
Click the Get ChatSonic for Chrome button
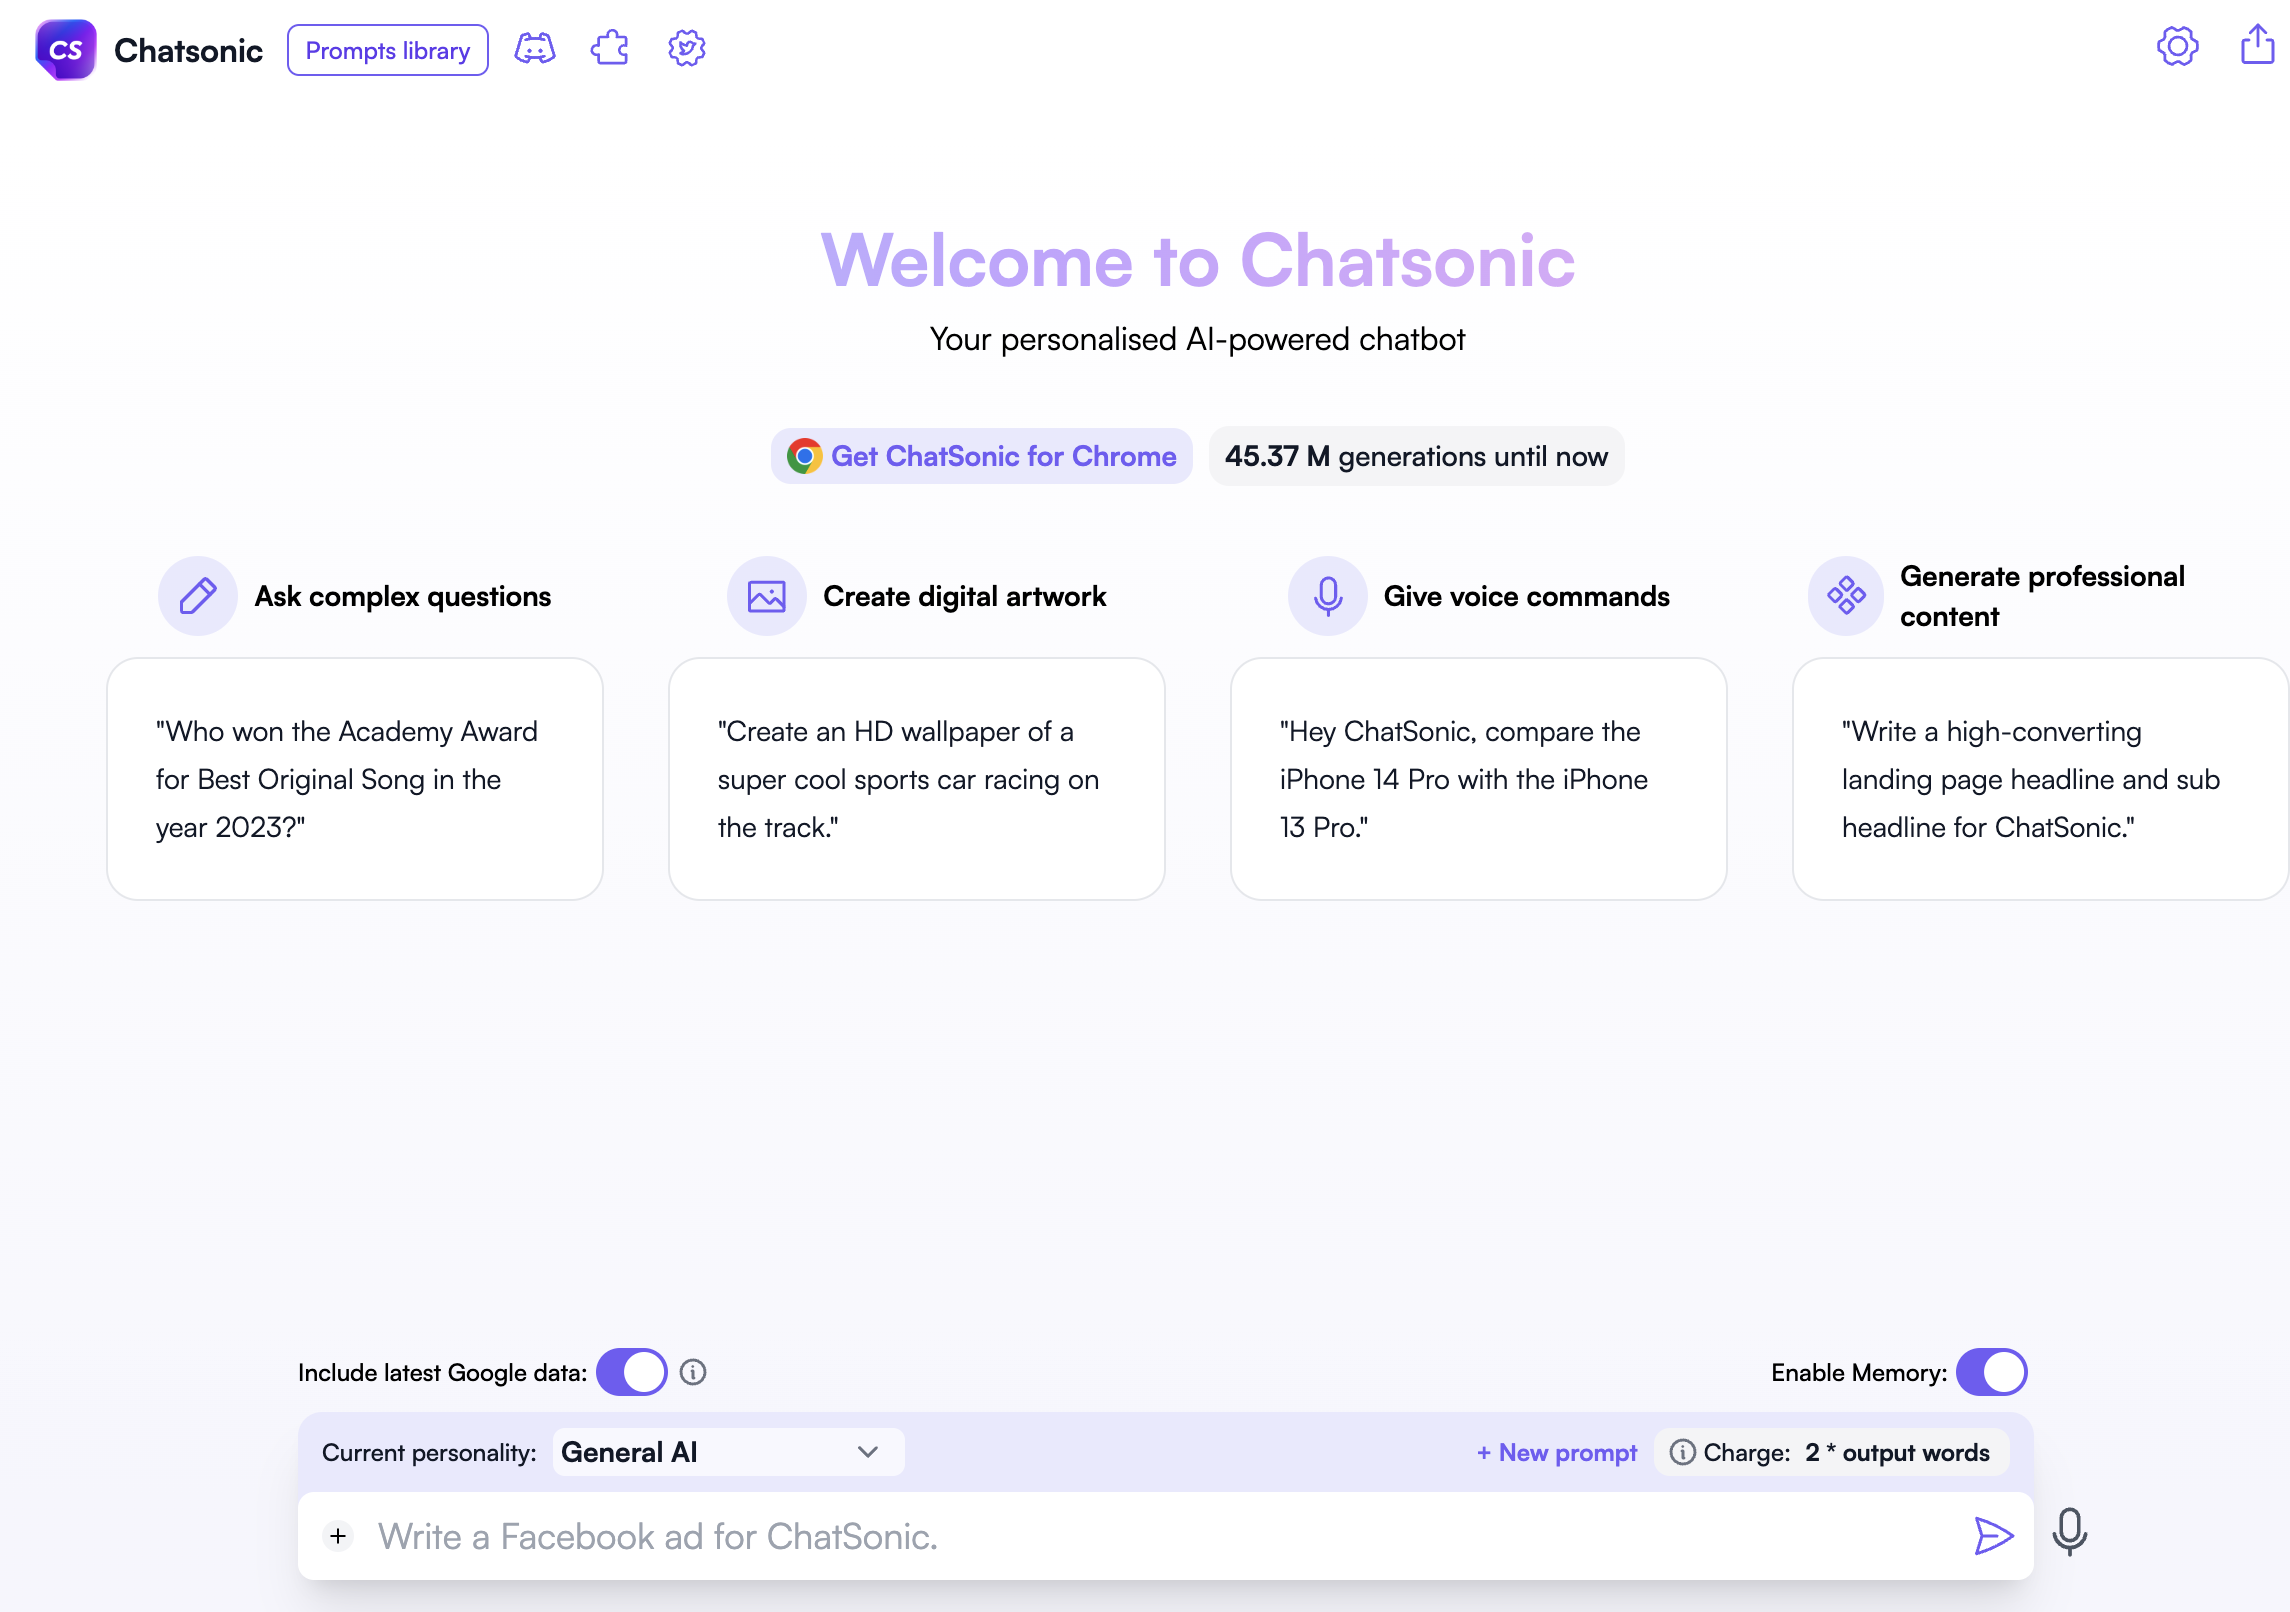982,455
